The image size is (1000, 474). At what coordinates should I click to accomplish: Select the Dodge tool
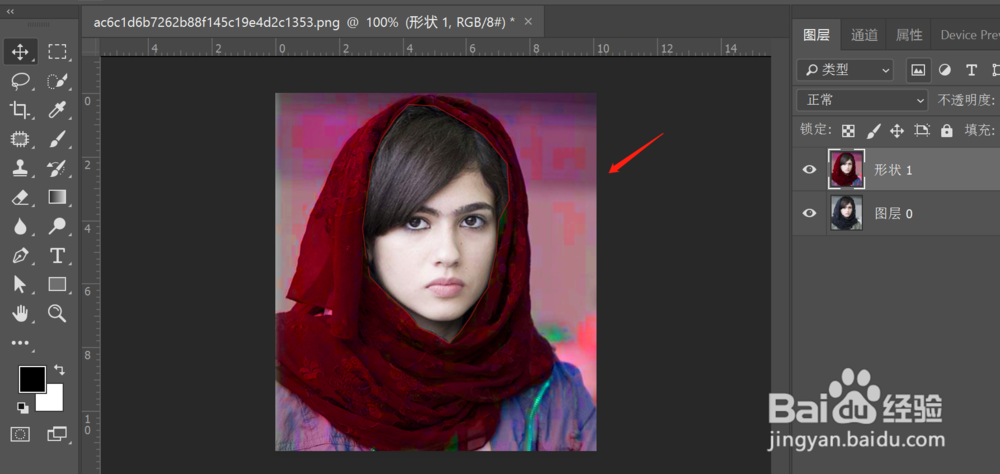tap(57, 226)
